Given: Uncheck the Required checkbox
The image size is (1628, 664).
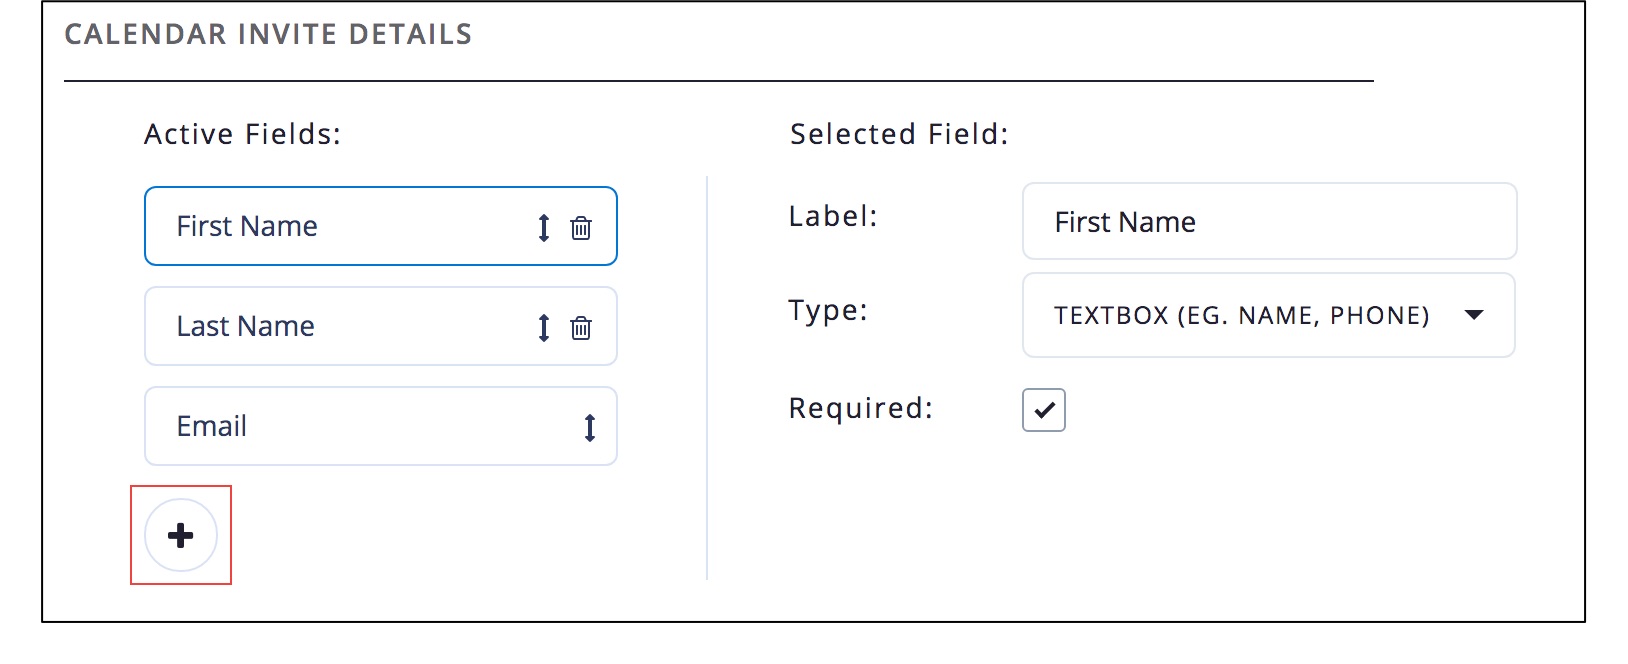Looking at the screenshot, I should tap(1044, 410).
